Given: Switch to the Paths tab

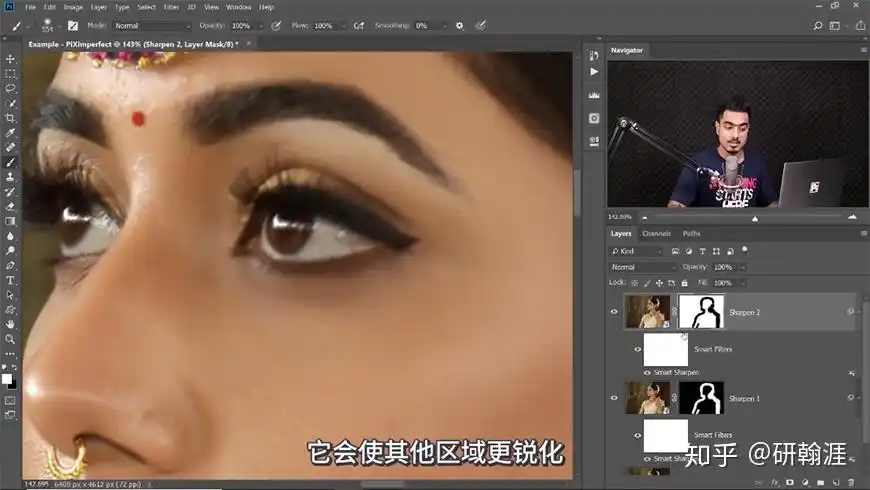Looking at the screenshot, I should (691, 234).
